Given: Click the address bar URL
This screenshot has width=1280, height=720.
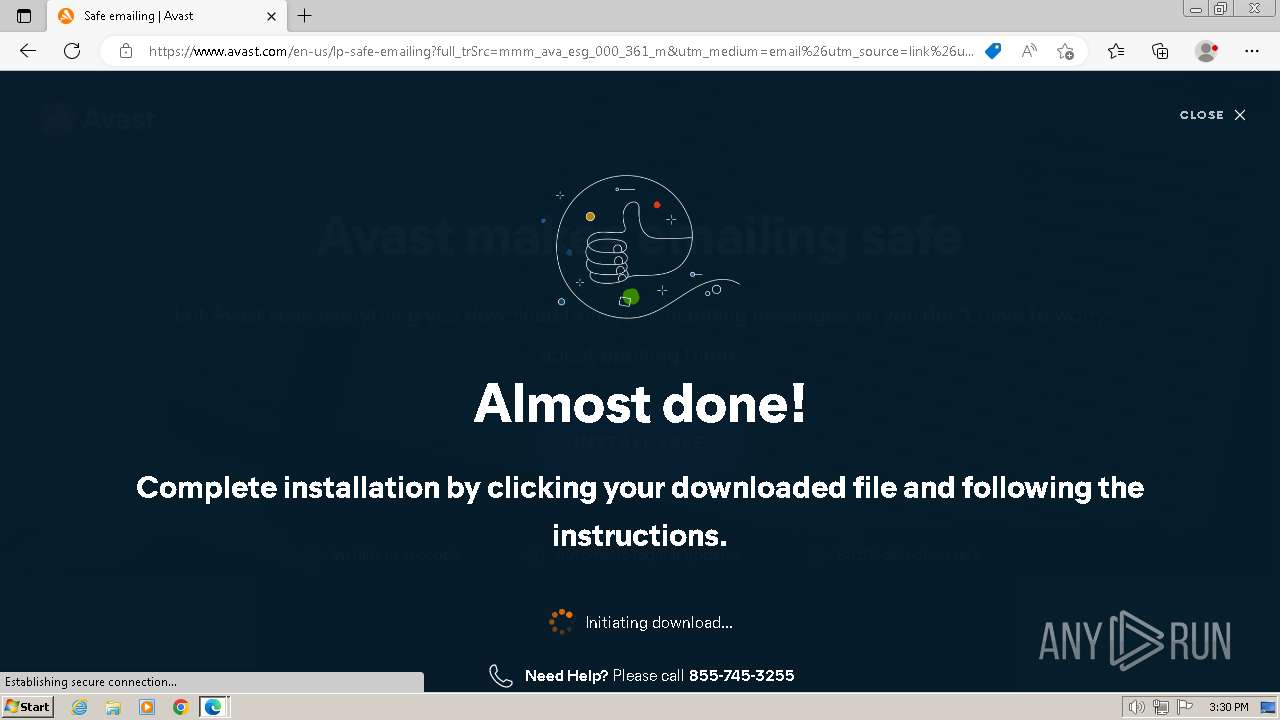Looking at the screenshot, I should [x=560, y=51].
